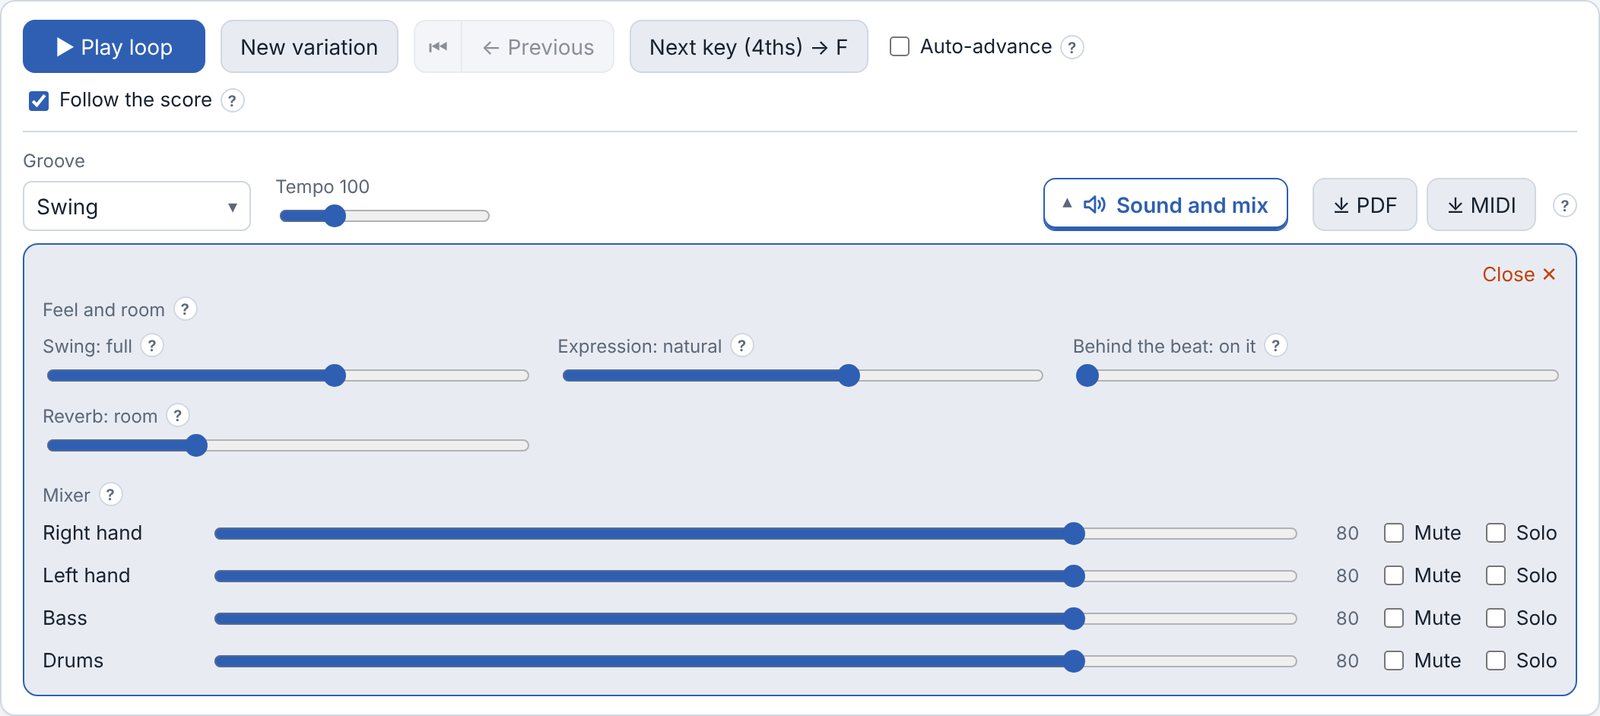The height and width of the screenshot is (716, 1600).
Task: Show help for Feel and room
Action: 185,309
